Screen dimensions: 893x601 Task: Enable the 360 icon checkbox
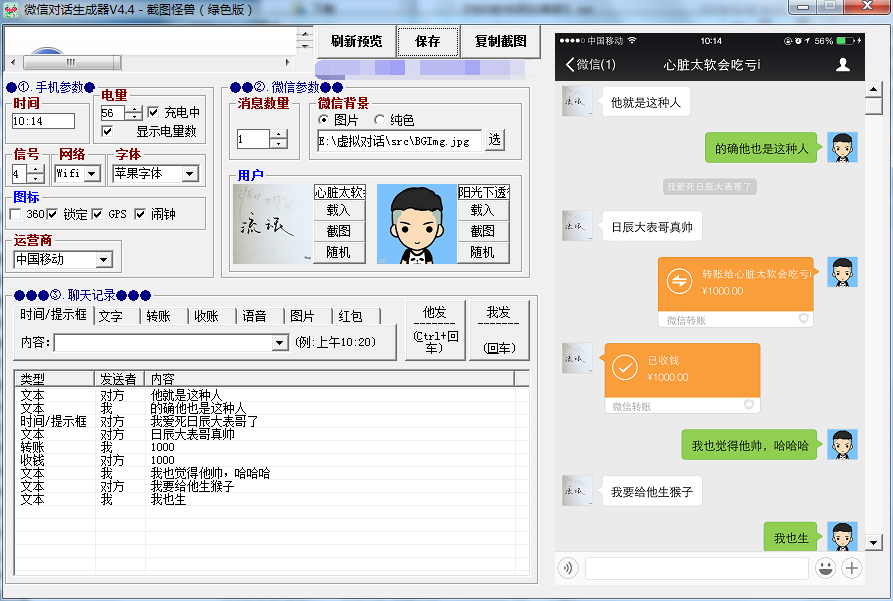[x=16, y=214]
